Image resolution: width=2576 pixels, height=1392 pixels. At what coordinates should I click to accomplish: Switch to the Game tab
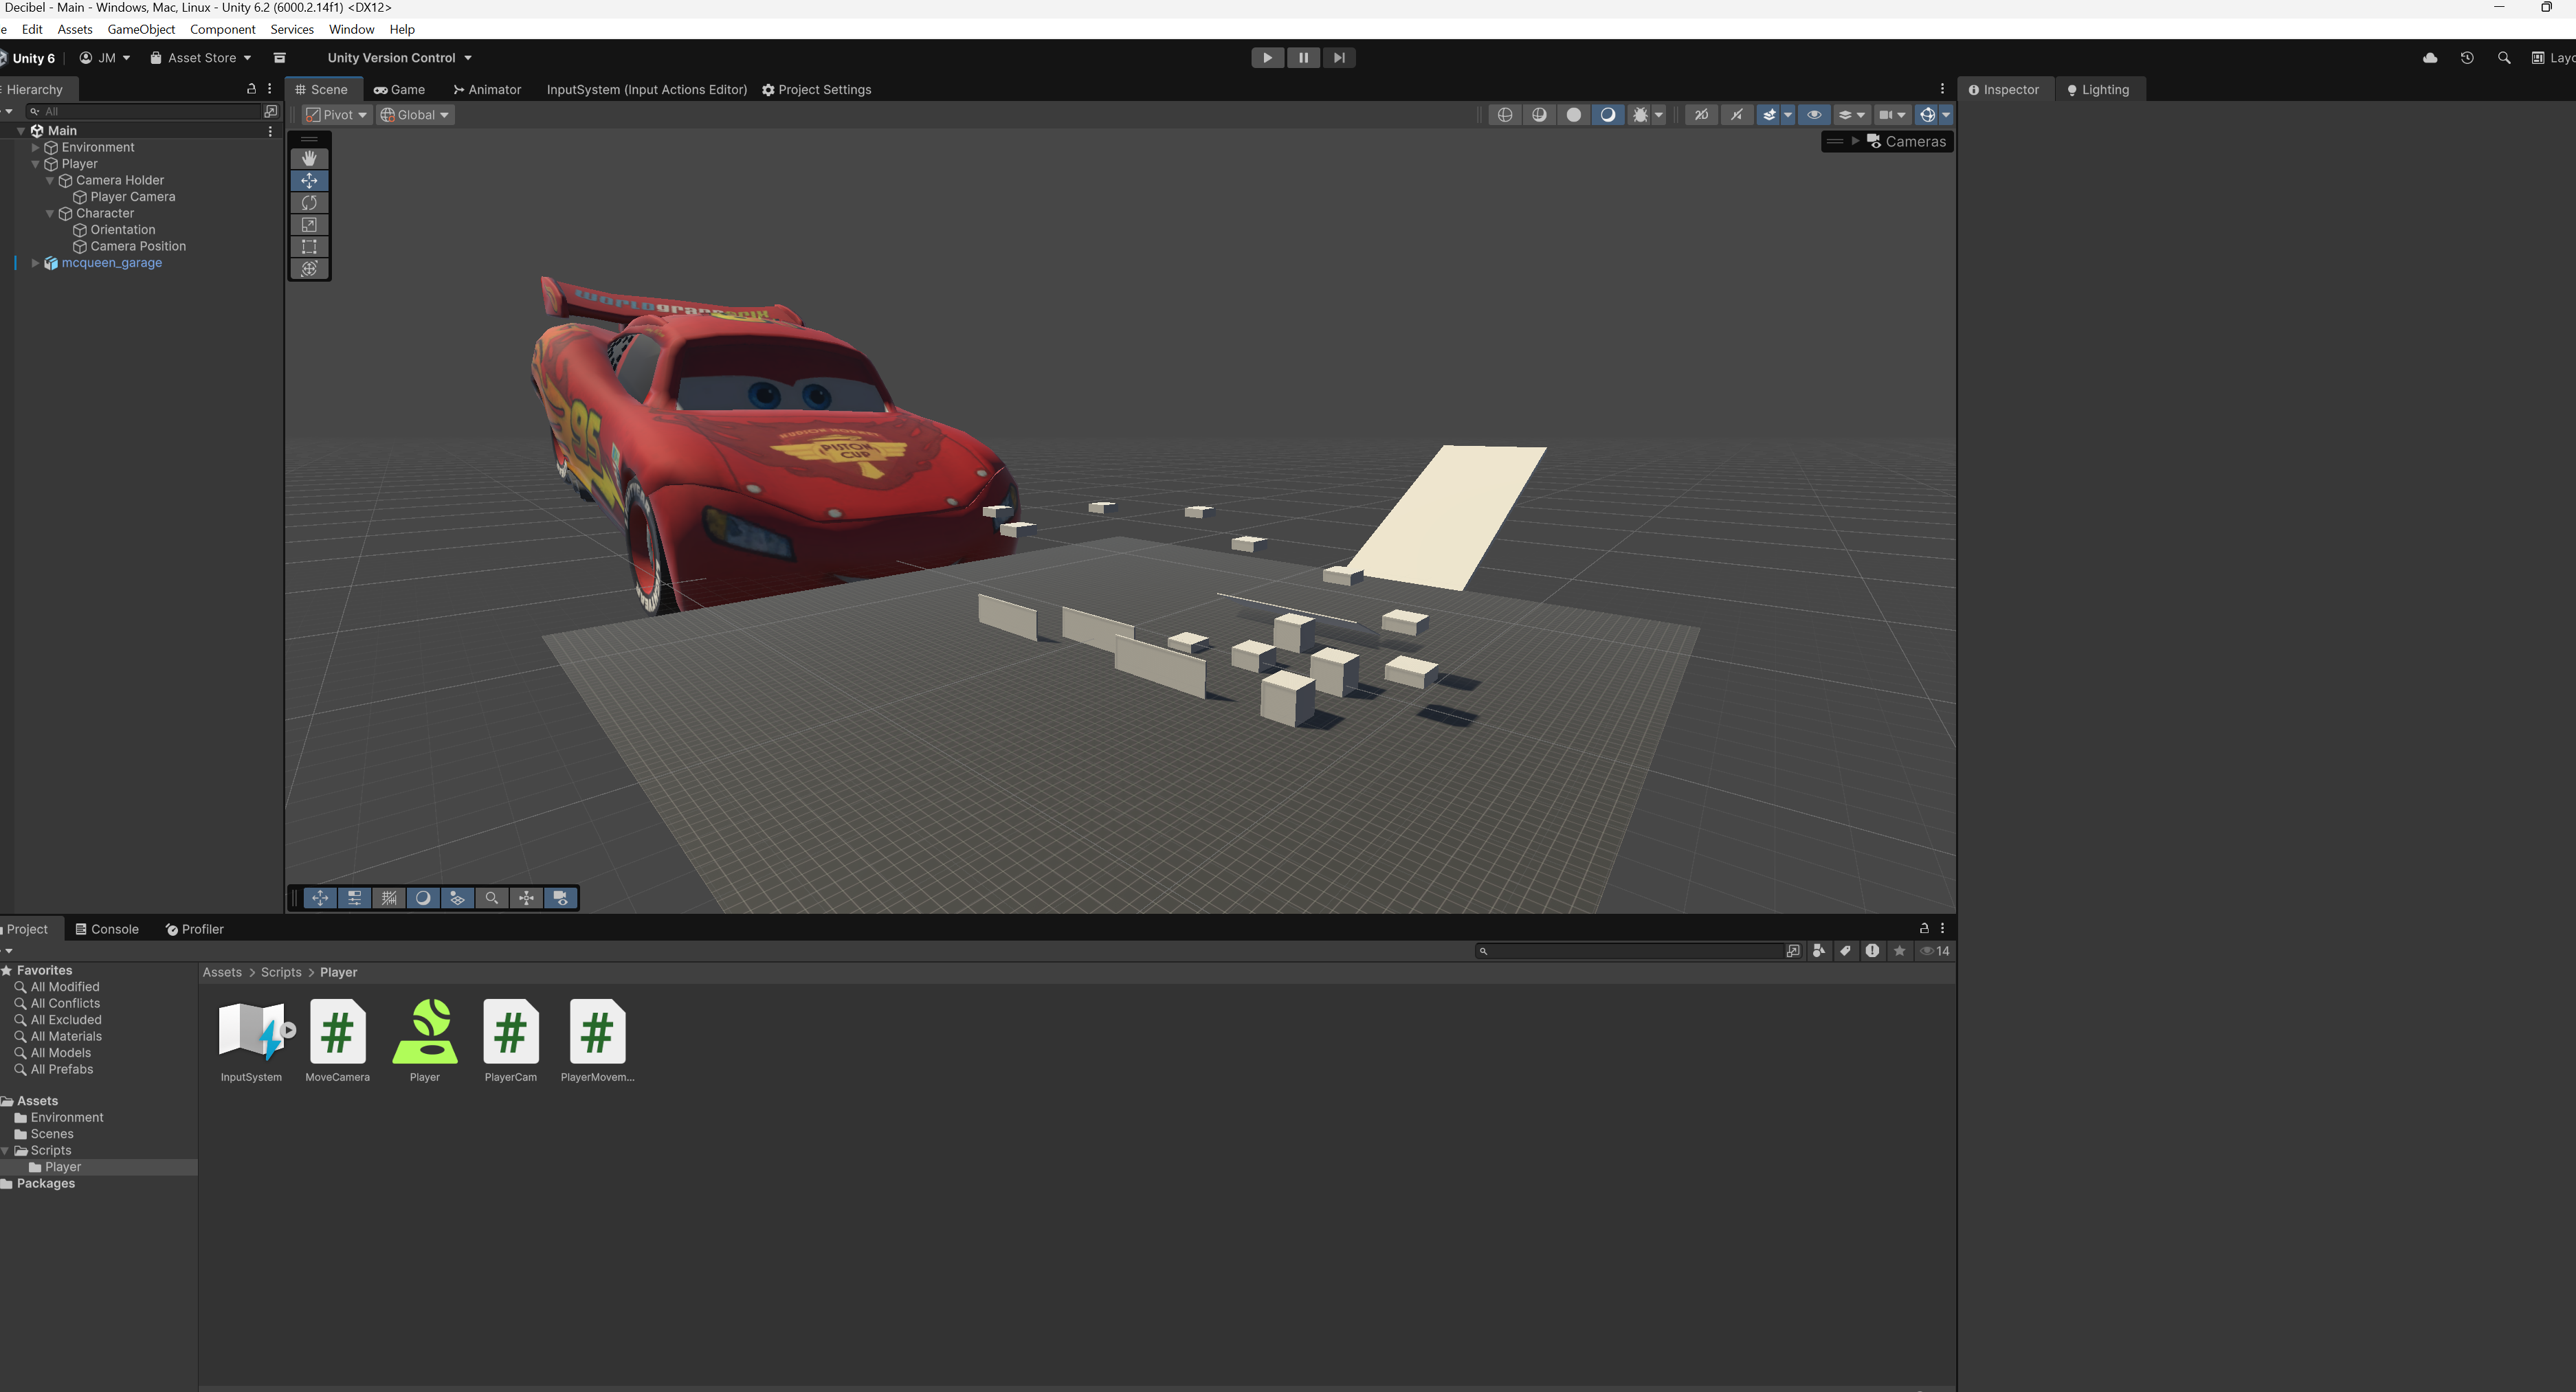pyautogui.click(x=400, y=90)
